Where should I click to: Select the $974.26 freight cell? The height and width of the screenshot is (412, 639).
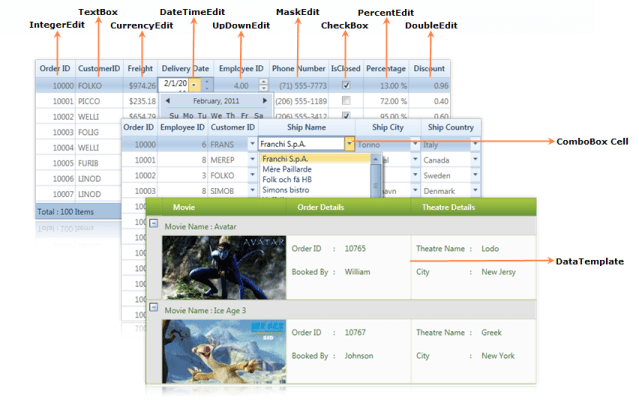140,86
